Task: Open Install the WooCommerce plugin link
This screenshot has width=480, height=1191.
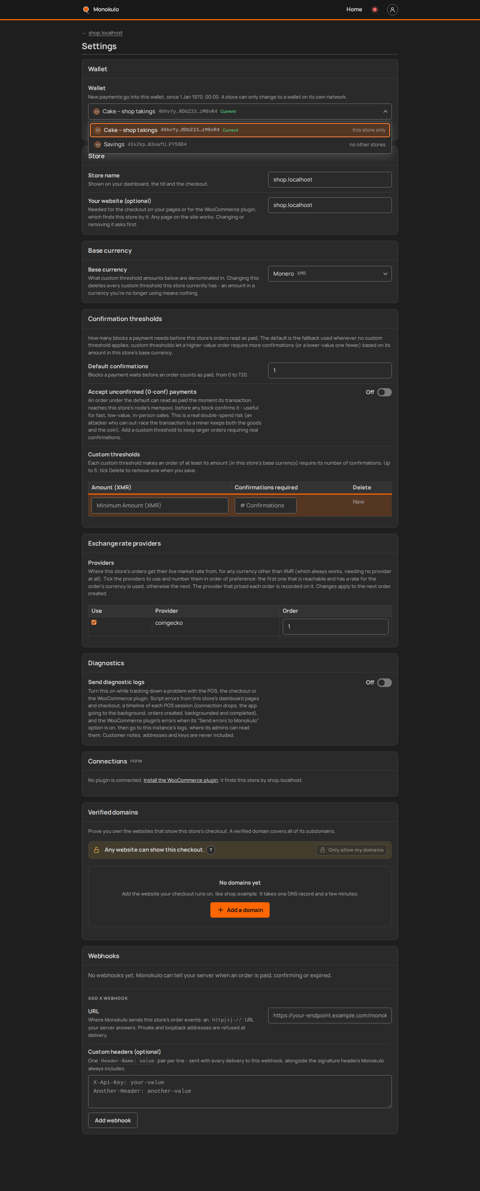Action: coord(181,780)
